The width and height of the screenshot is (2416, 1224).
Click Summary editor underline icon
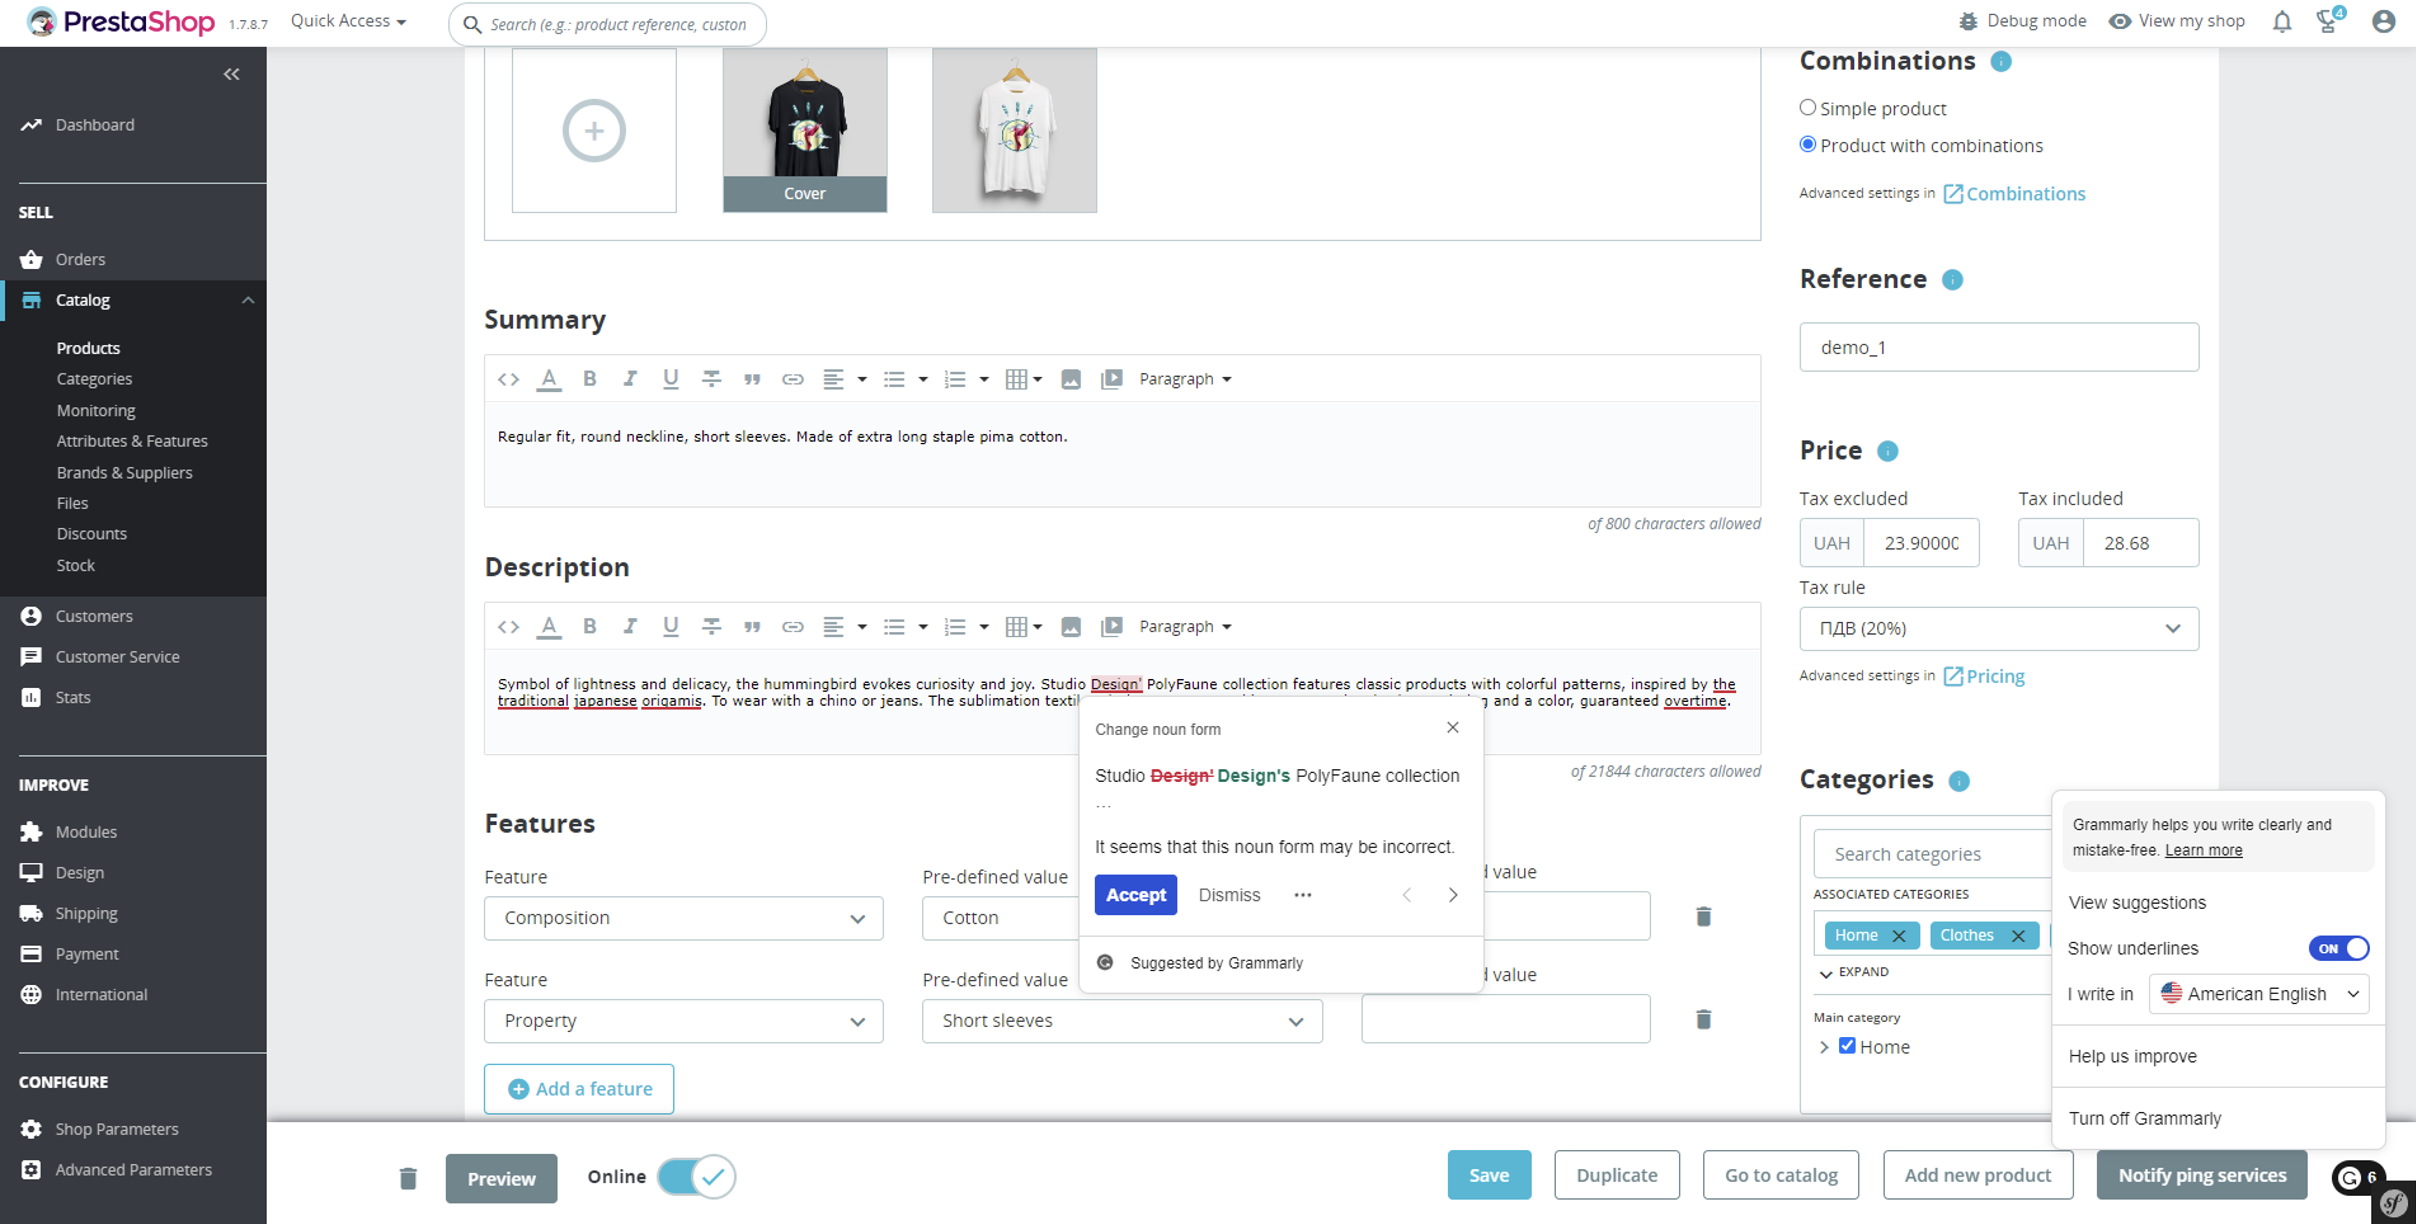[670, 379]
